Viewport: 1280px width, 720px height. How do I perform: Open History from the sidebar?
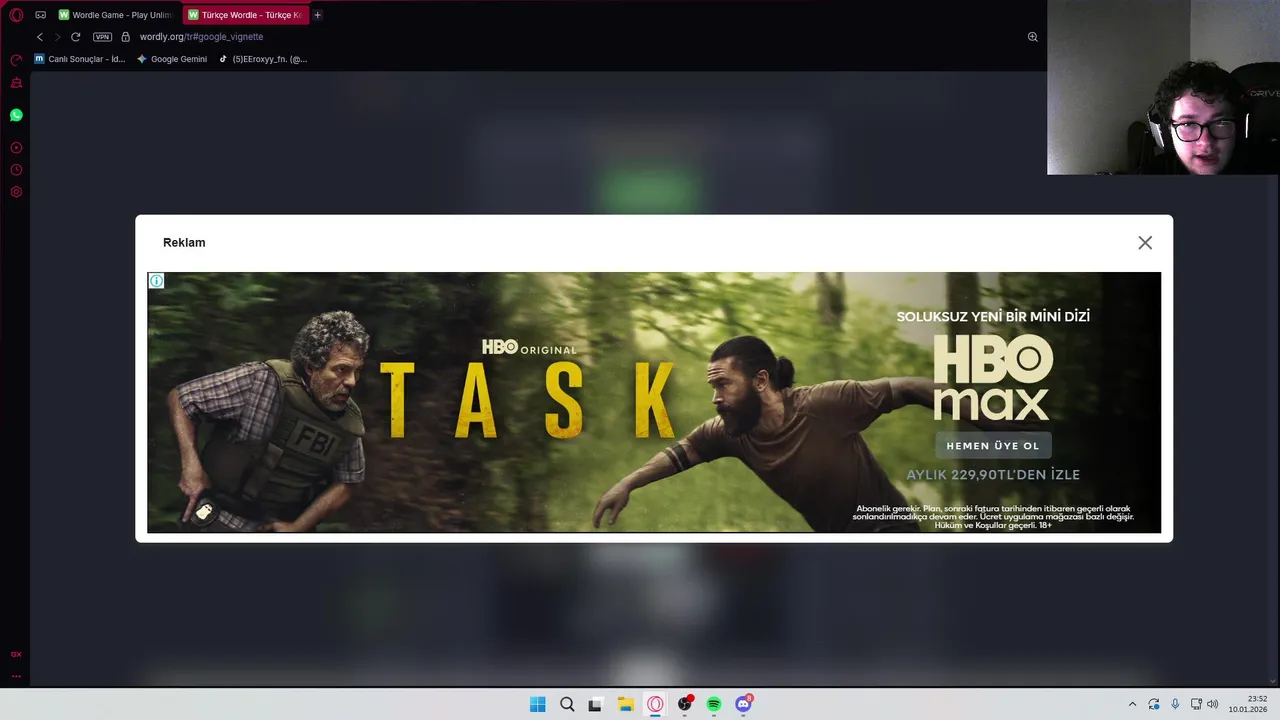click(x=16, y=170)
